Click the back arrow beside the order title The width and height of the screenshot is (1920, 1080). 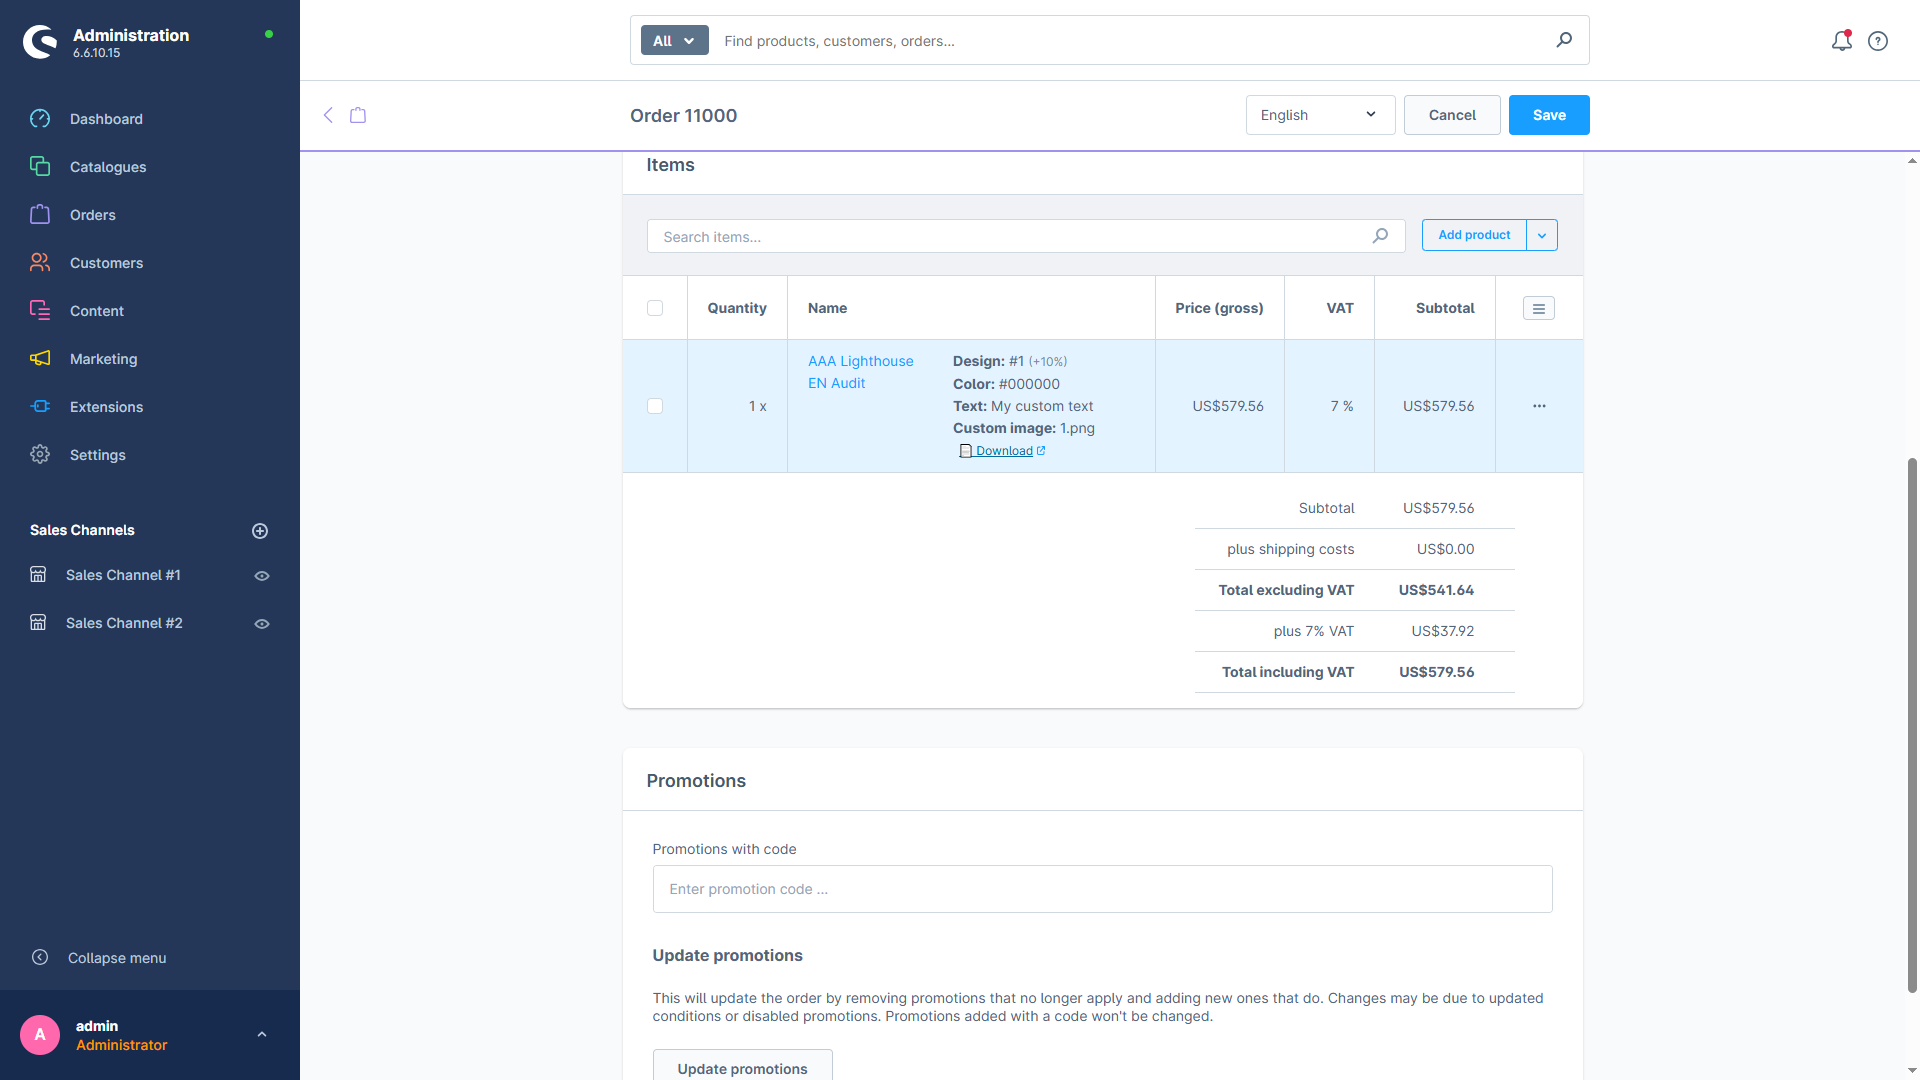click(x=328, y=115)
